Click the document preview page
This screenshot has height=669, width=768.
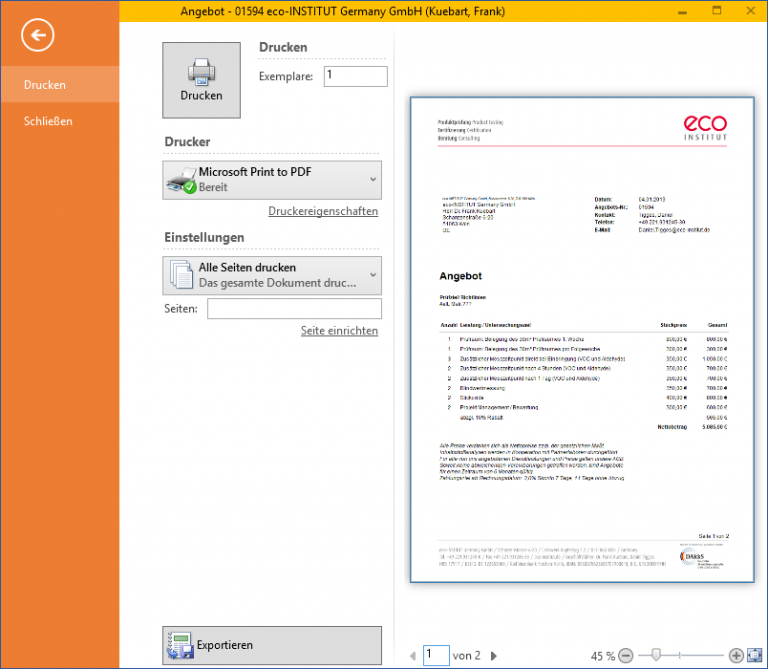(x=583, y=339)
